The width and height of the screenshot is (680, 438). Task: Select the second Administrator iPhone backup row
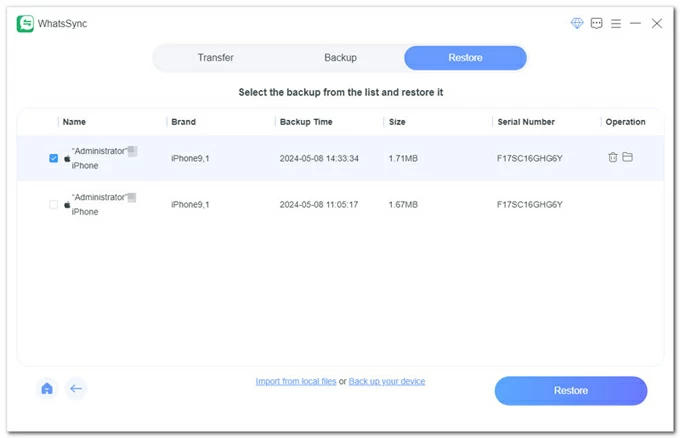(x=340, y=205)
